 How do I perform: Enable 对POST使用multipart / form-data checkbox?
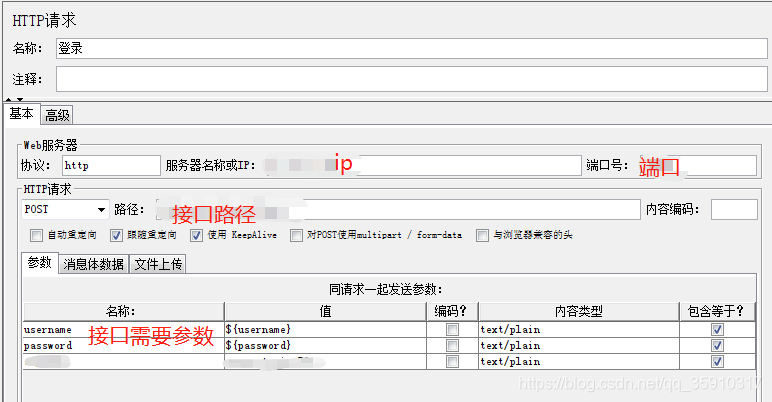coord(296,235)
